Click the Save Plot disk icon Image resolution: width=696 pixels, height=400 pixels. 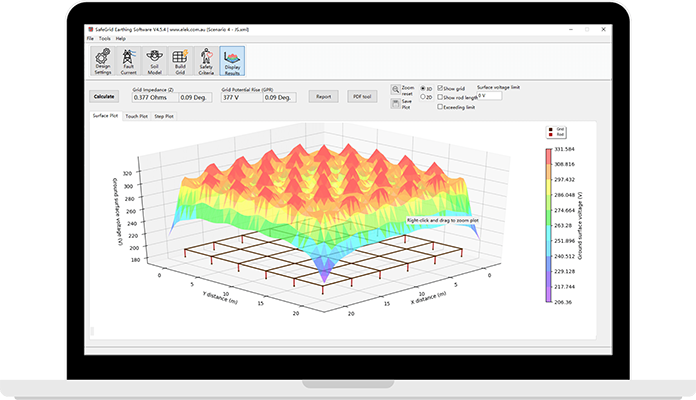coord(395,103)
